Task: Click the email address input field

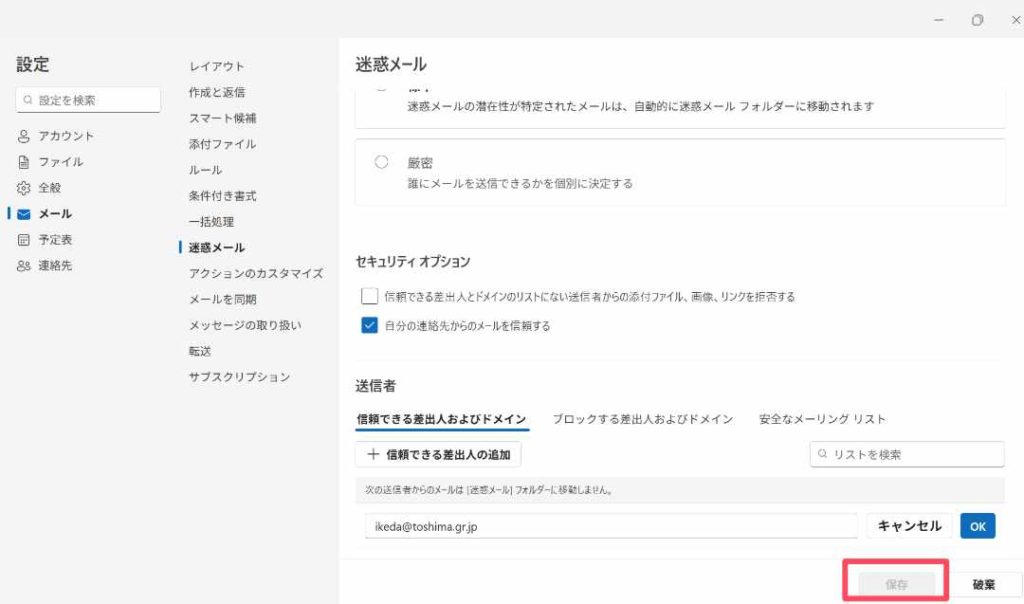Action: [x=610, y=526]
